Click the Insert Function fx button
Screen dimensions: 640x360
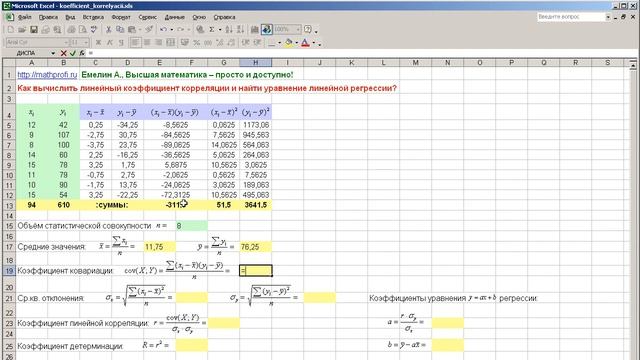(82, 53)
